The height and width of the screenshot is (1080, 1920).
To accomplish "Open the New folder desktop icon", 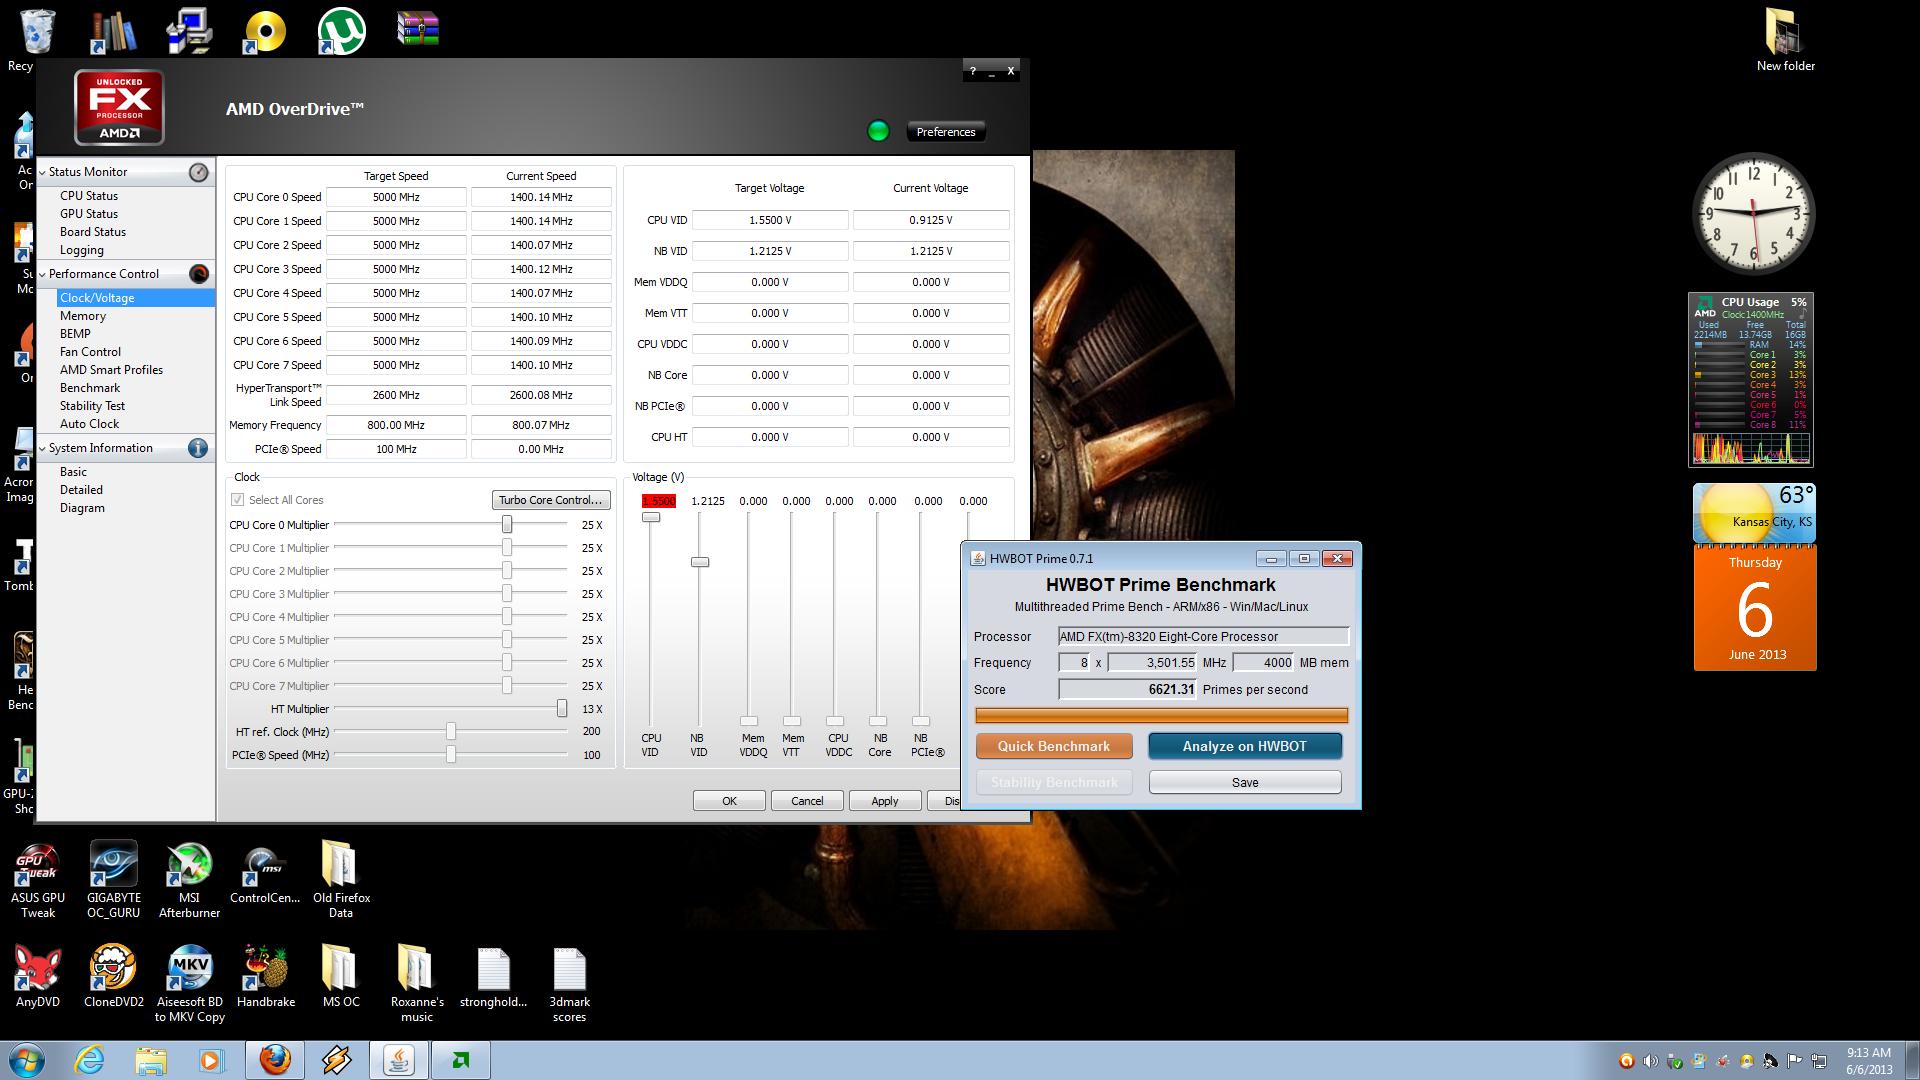I will pyautogui.click(x=1785, y=40).
